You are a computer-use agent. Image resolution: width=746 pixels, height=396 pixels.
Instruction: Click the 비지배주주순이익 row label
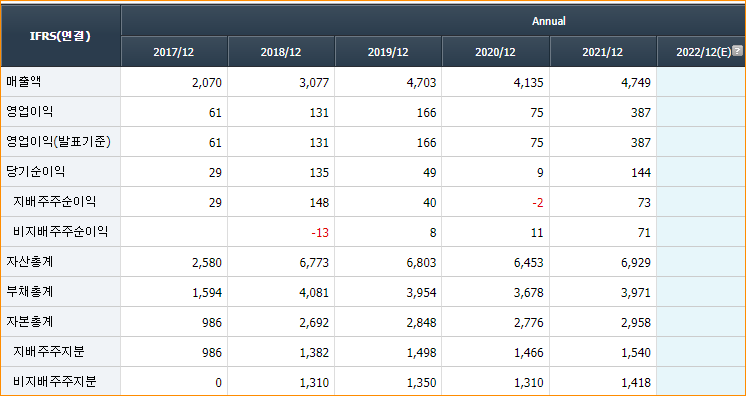[x=61, y=232]
